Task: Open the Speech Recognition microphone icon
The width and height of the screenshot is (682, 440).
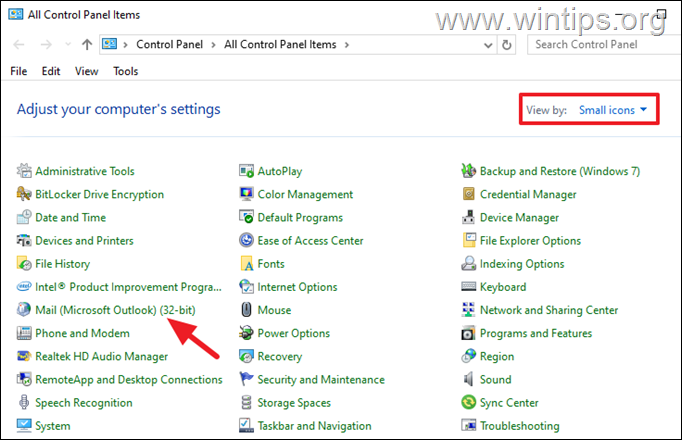Action: point(24,402)
